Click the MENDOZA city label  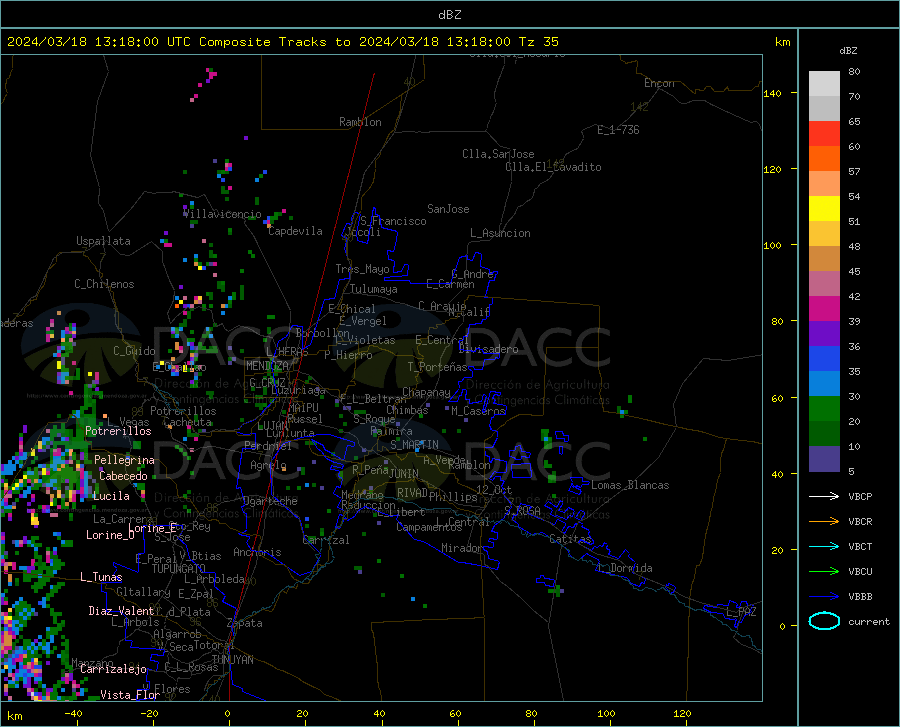click(267, 366)
